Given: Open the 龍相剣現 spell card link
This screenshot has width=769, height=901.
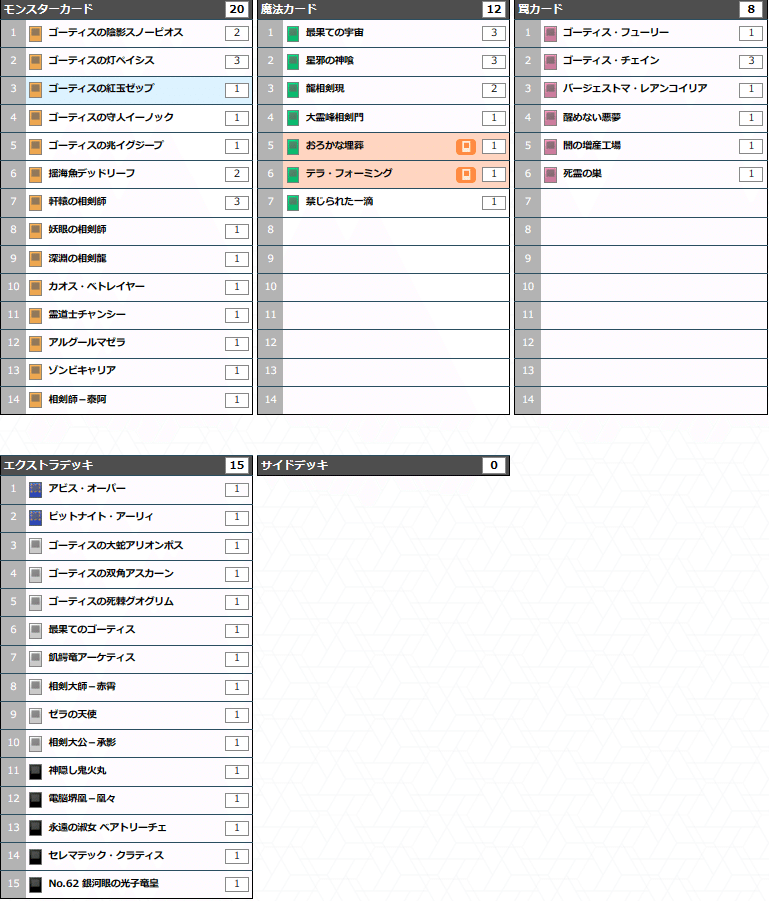Looking at the screenshot, I should (325, 88).
